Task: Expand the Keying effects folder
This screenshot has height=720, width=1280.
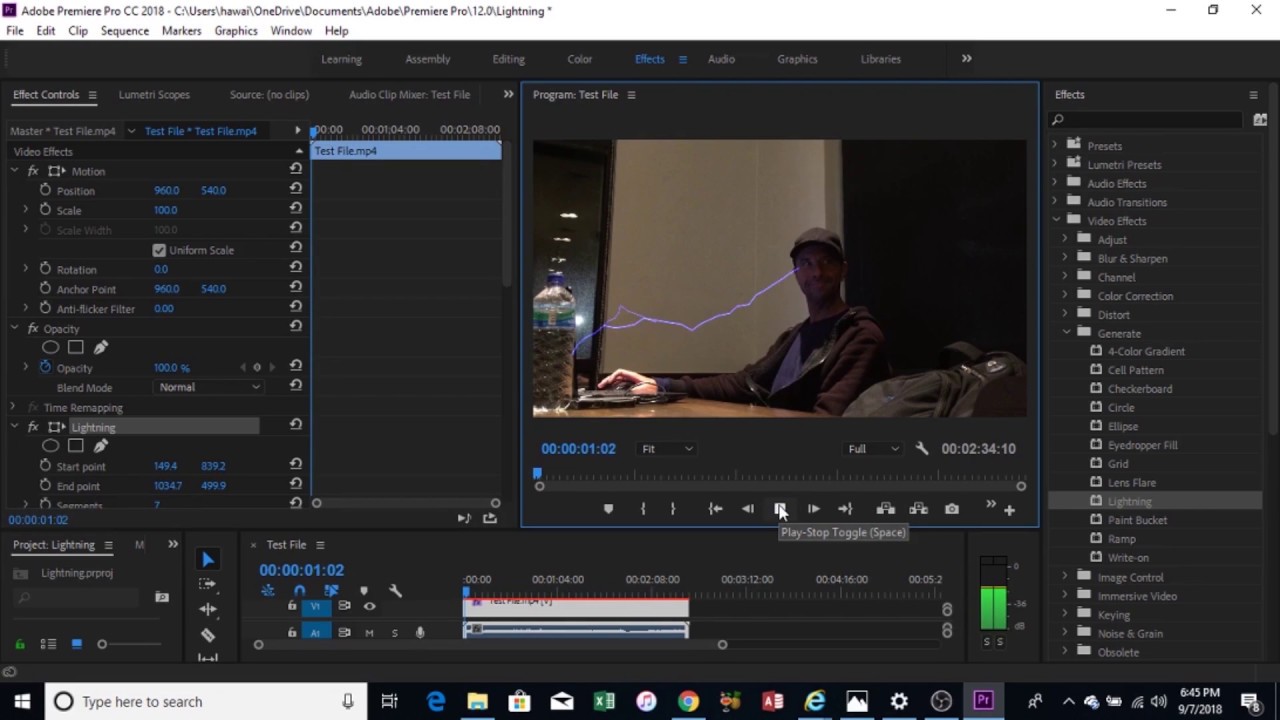Action: (x=1066, y=614)
